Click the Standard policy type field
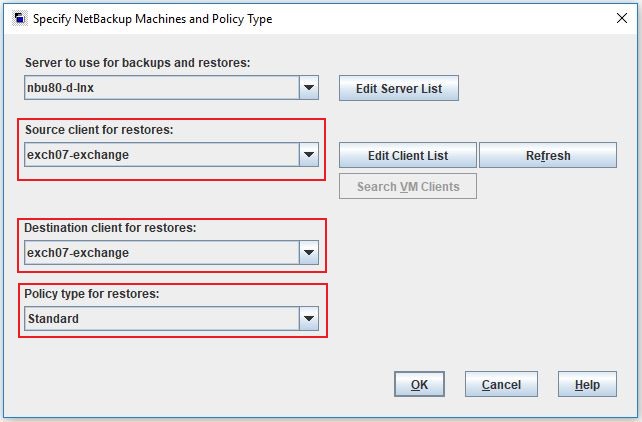 pyautogui.click(x=160, y=319)
